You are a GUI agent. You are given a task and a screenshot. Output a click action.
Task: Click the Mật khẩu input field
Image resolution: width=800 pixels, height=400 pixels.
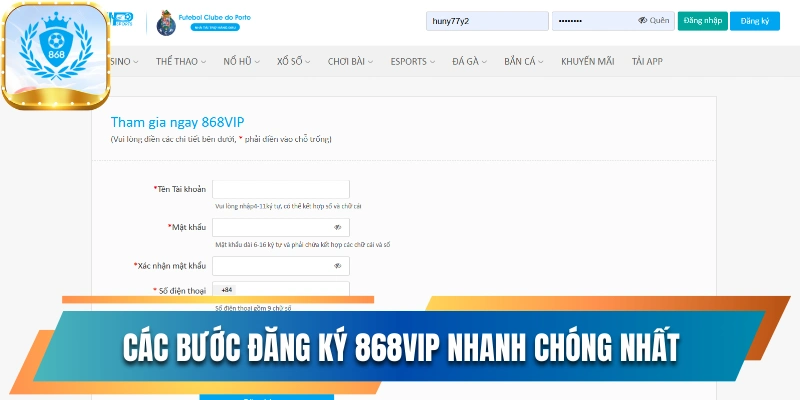point(281,228)
